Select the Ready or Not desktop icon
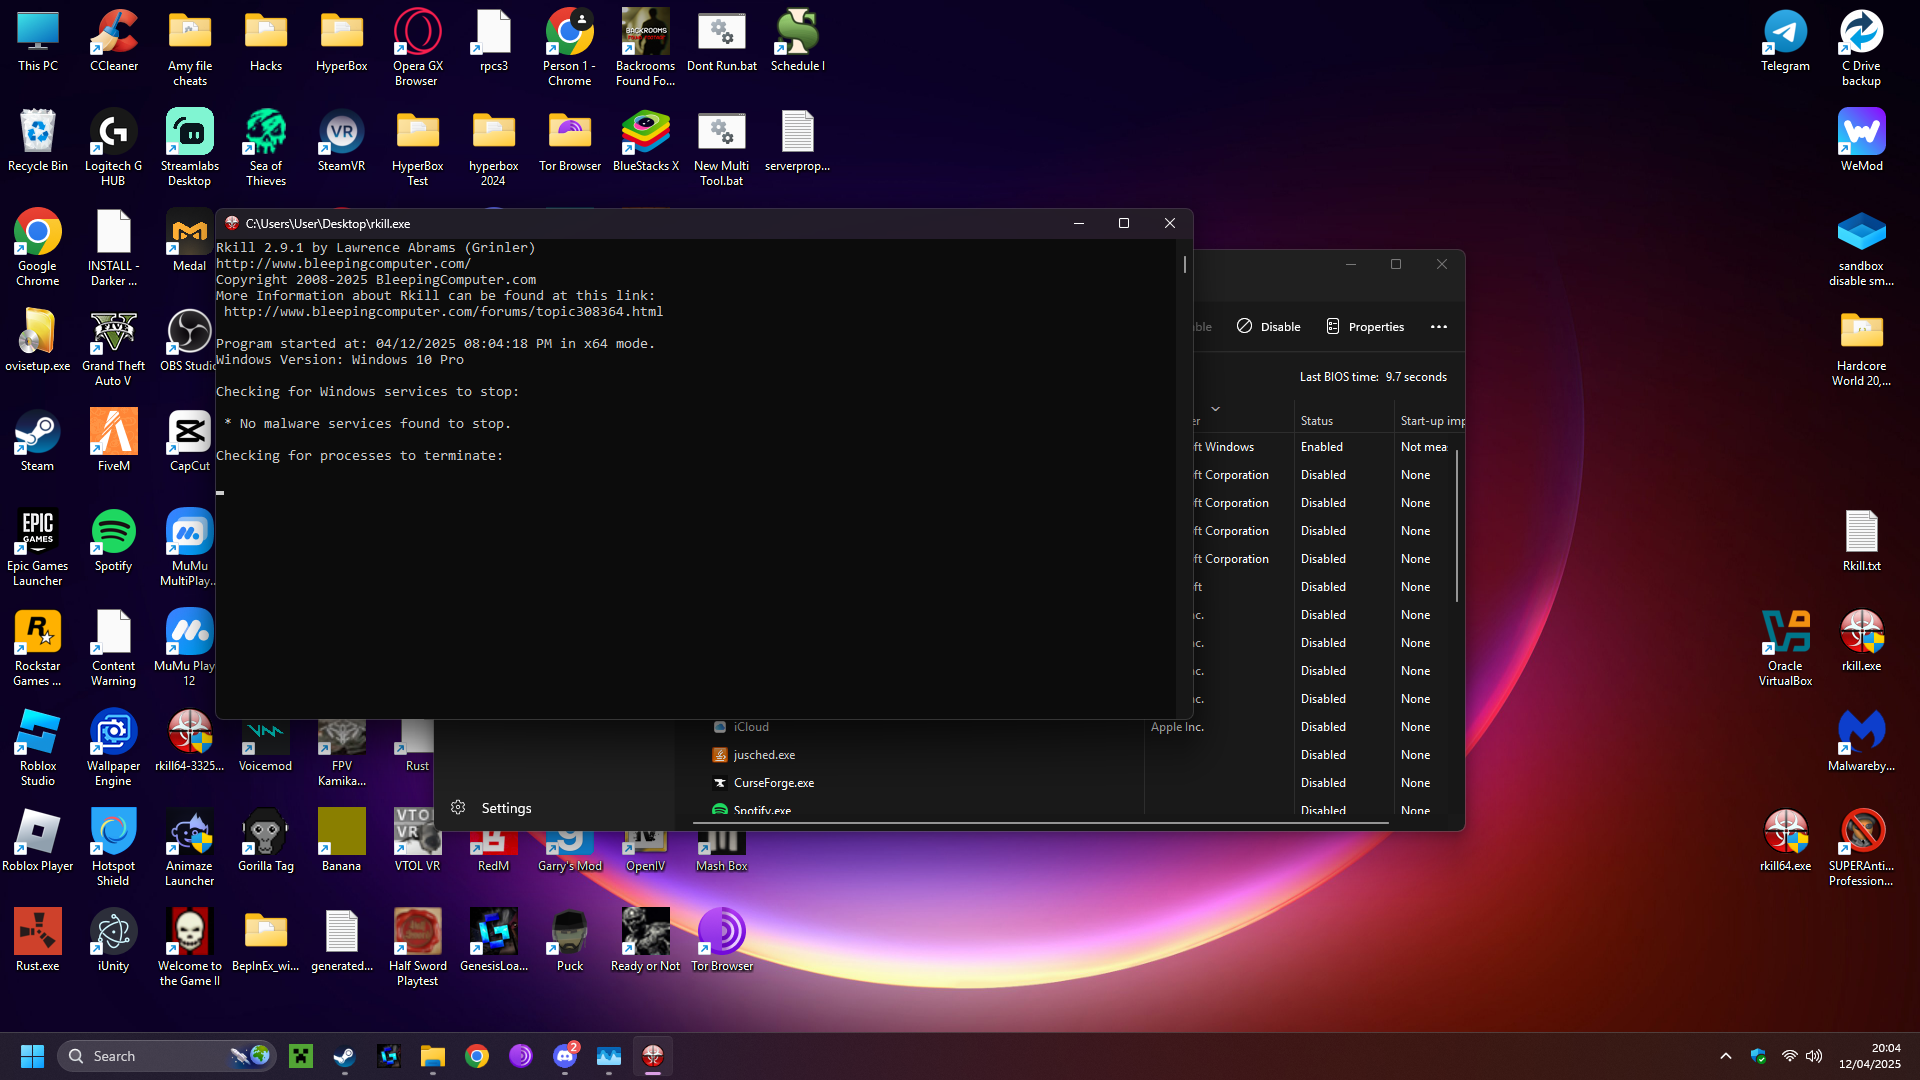The height and width of the screenshot is (1080, 1920). pyautogui.click(x=645, y=941)
